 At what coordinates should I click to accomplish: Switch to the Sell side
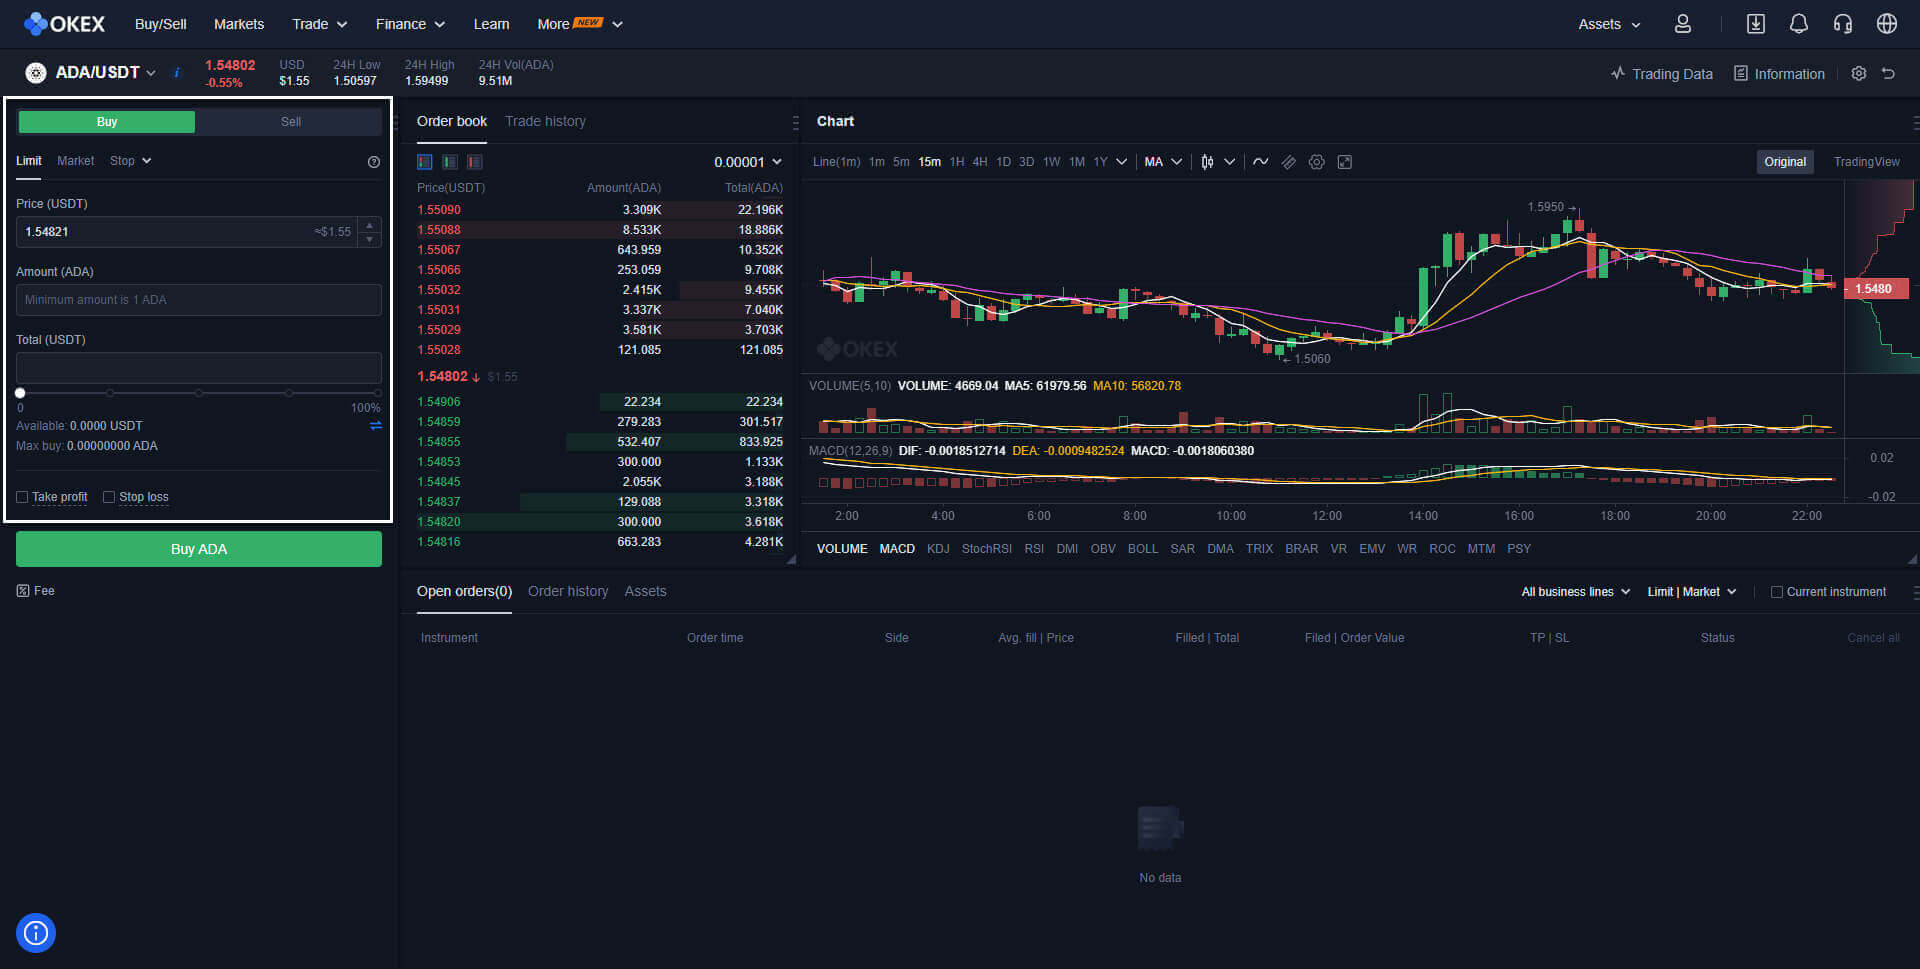click(x=290, y=122)
